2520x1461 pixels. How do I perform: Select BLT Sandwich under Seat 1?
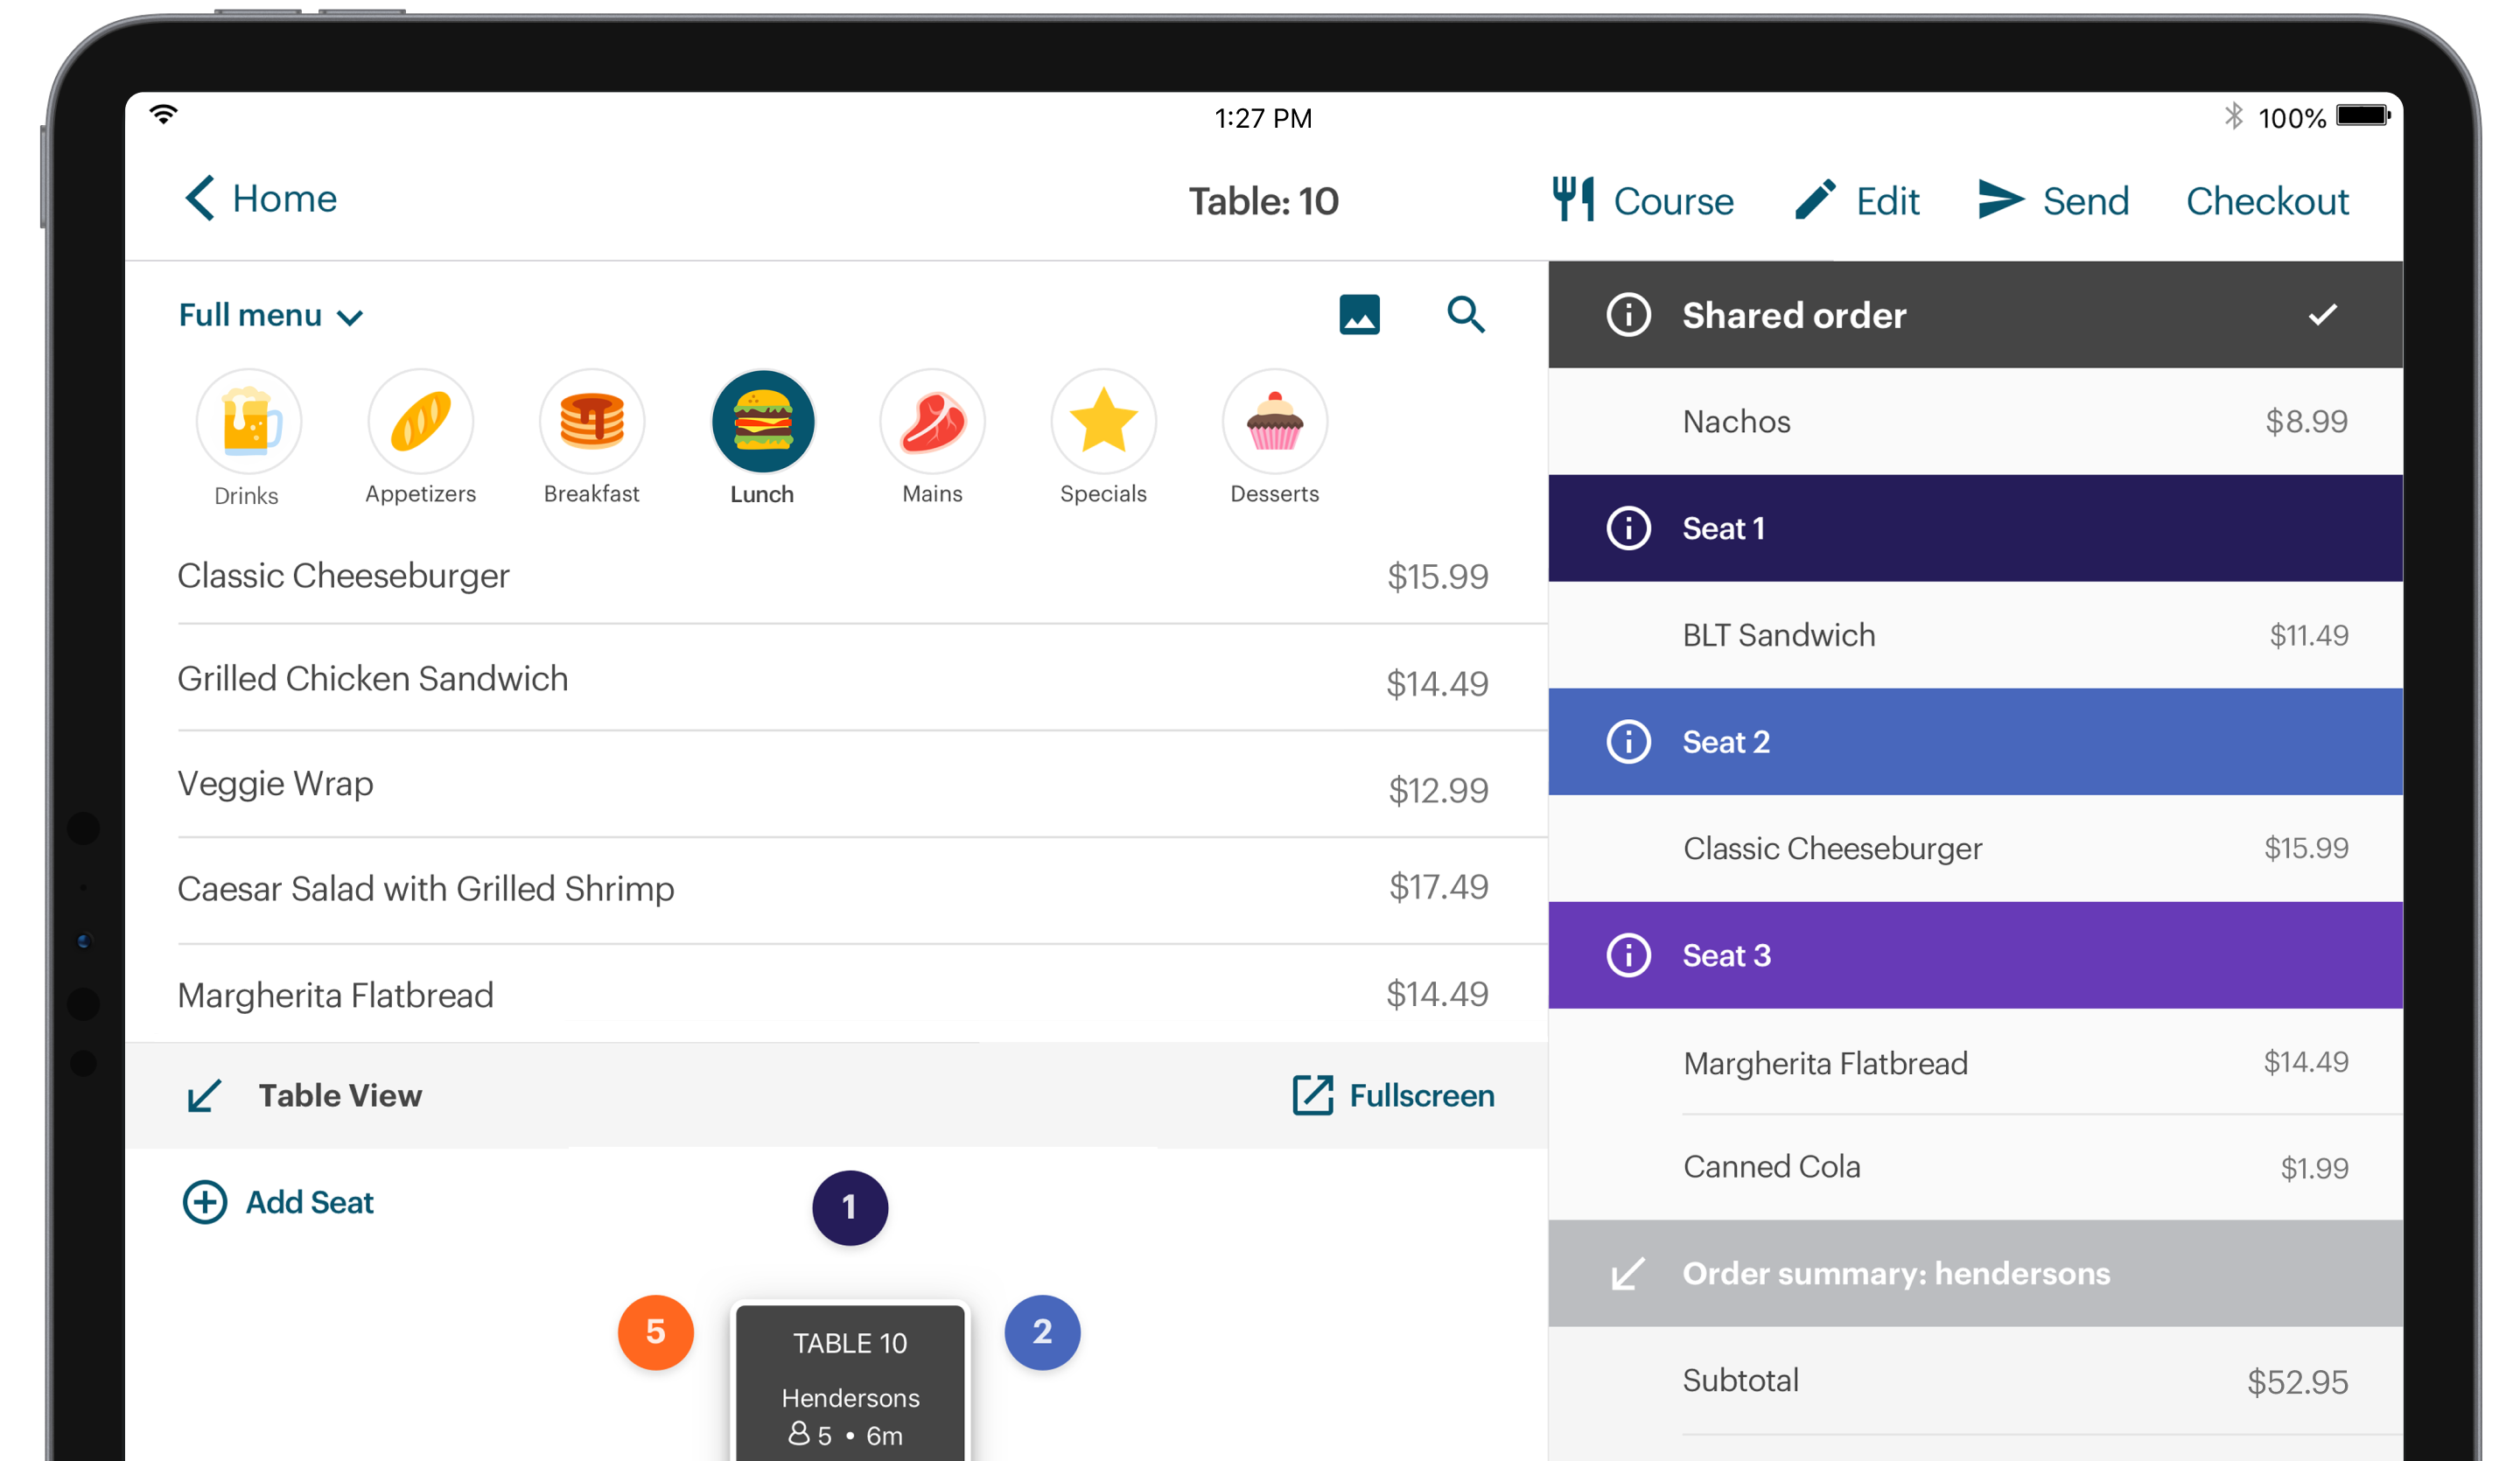click(1975, 635)
